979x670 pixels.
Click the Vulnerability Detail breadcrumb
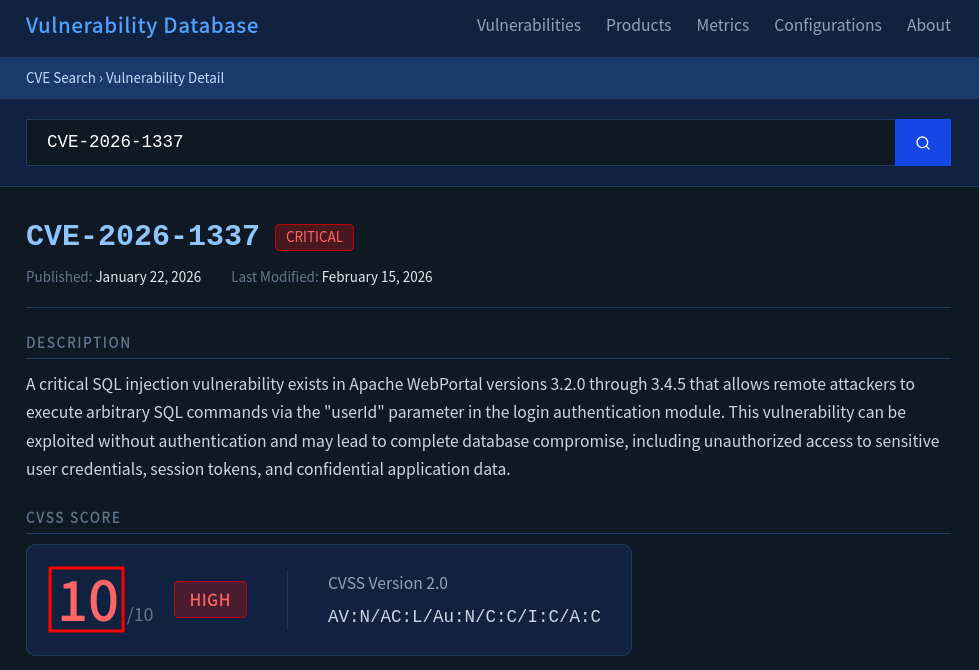[x=165, y=78]
